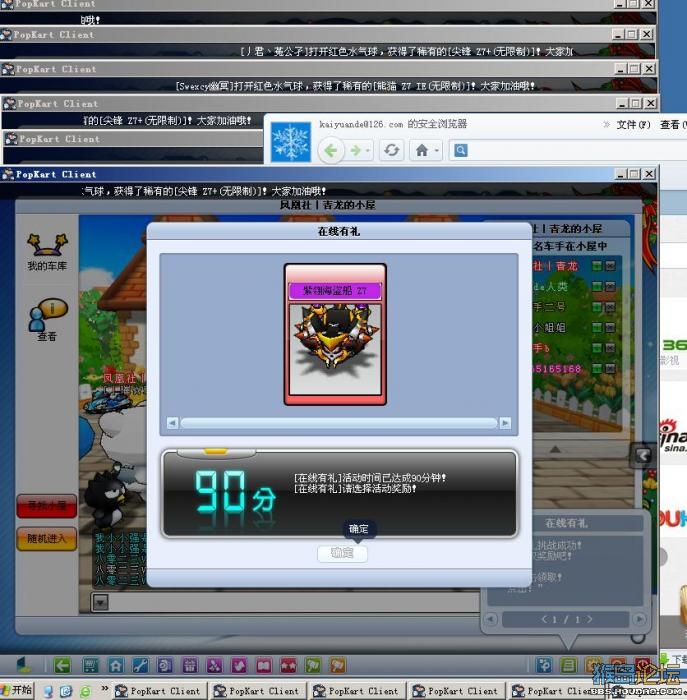Expand the browser menu chevron before 文件
The image size is (687, 700).
(606, 125)
